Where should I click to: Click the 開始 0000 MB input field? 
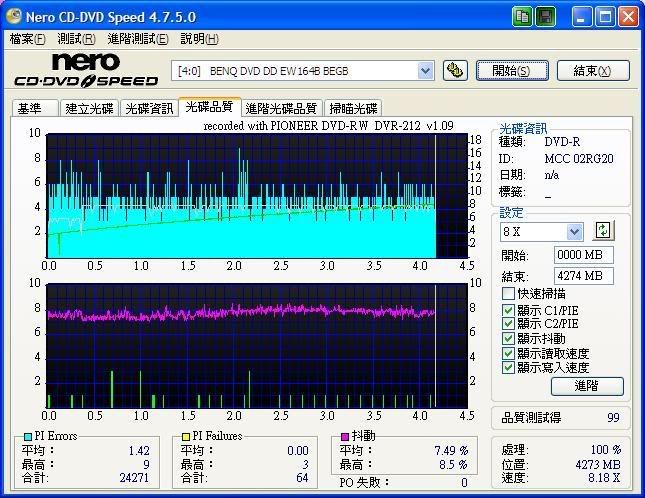583,255
